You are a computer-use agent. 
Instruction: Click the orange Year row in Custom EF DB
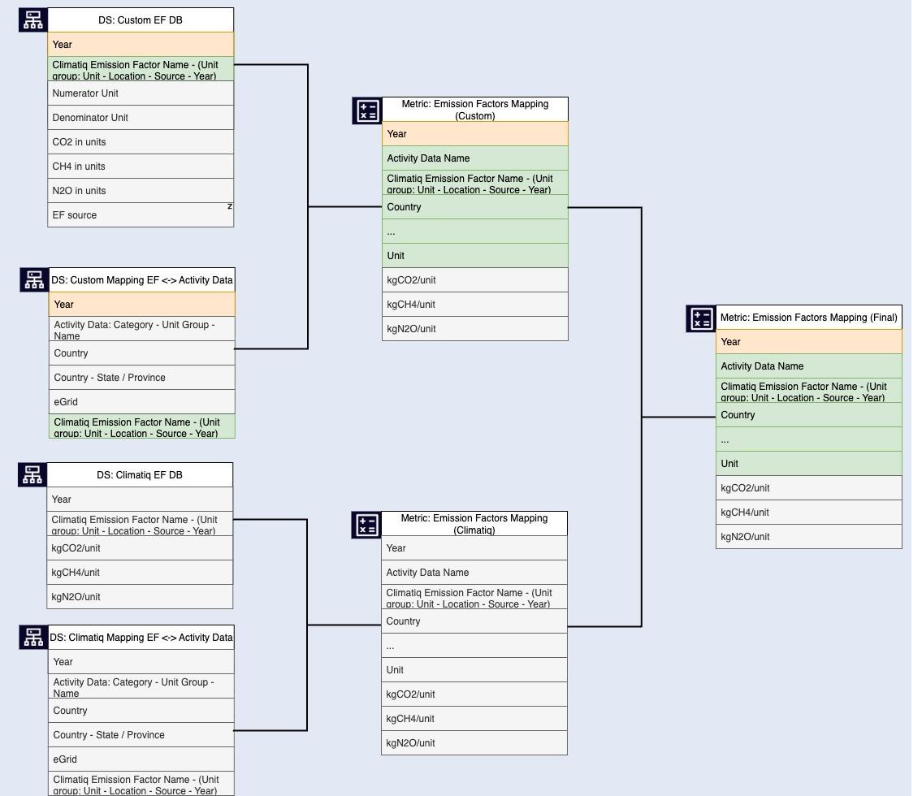(141, 44)
